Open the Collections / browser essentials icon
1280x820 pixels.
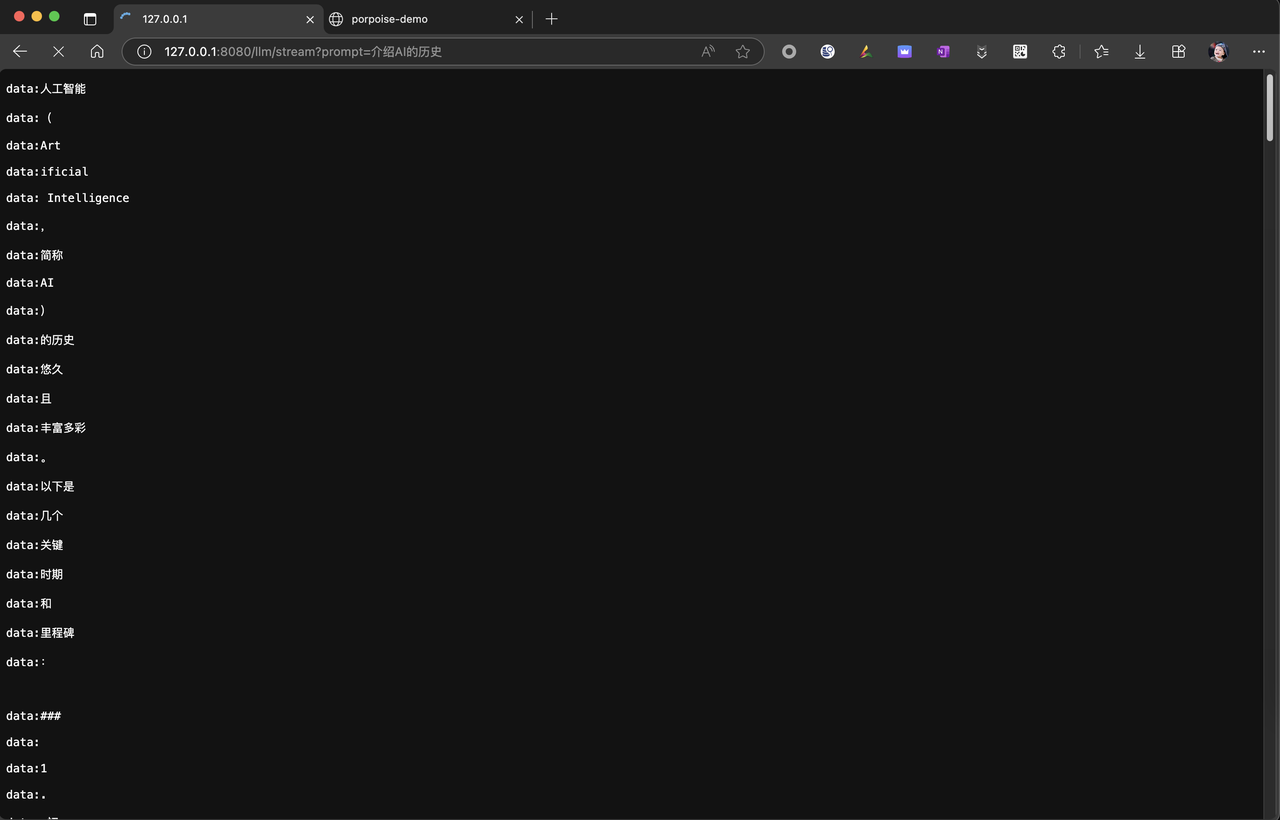point(1178,52)
